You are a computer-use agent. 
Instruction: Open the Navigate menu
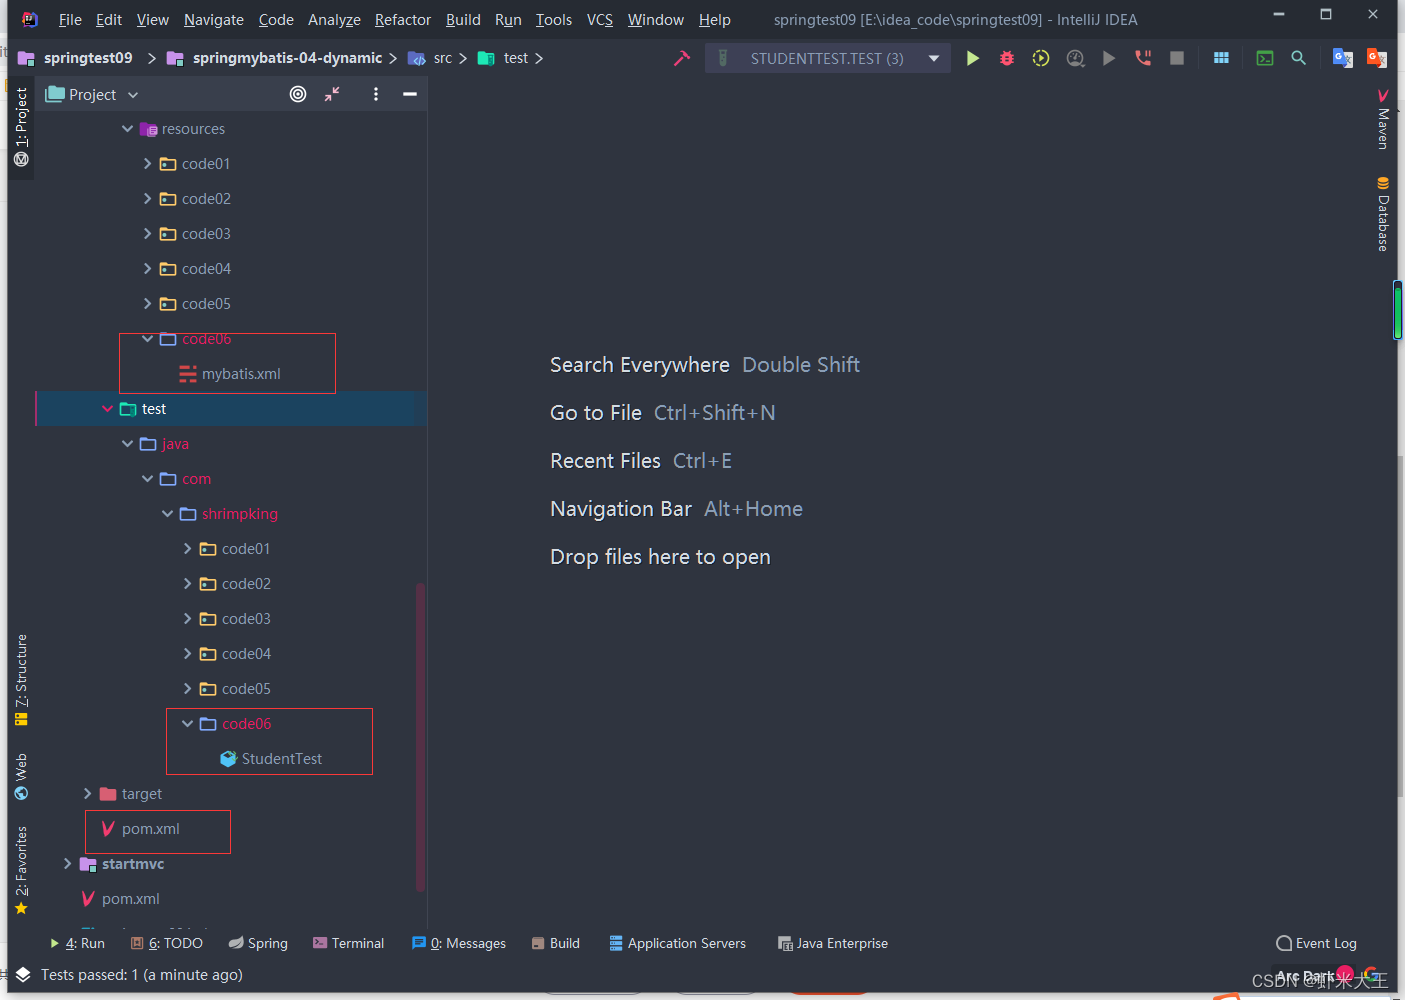click(212, 19)
